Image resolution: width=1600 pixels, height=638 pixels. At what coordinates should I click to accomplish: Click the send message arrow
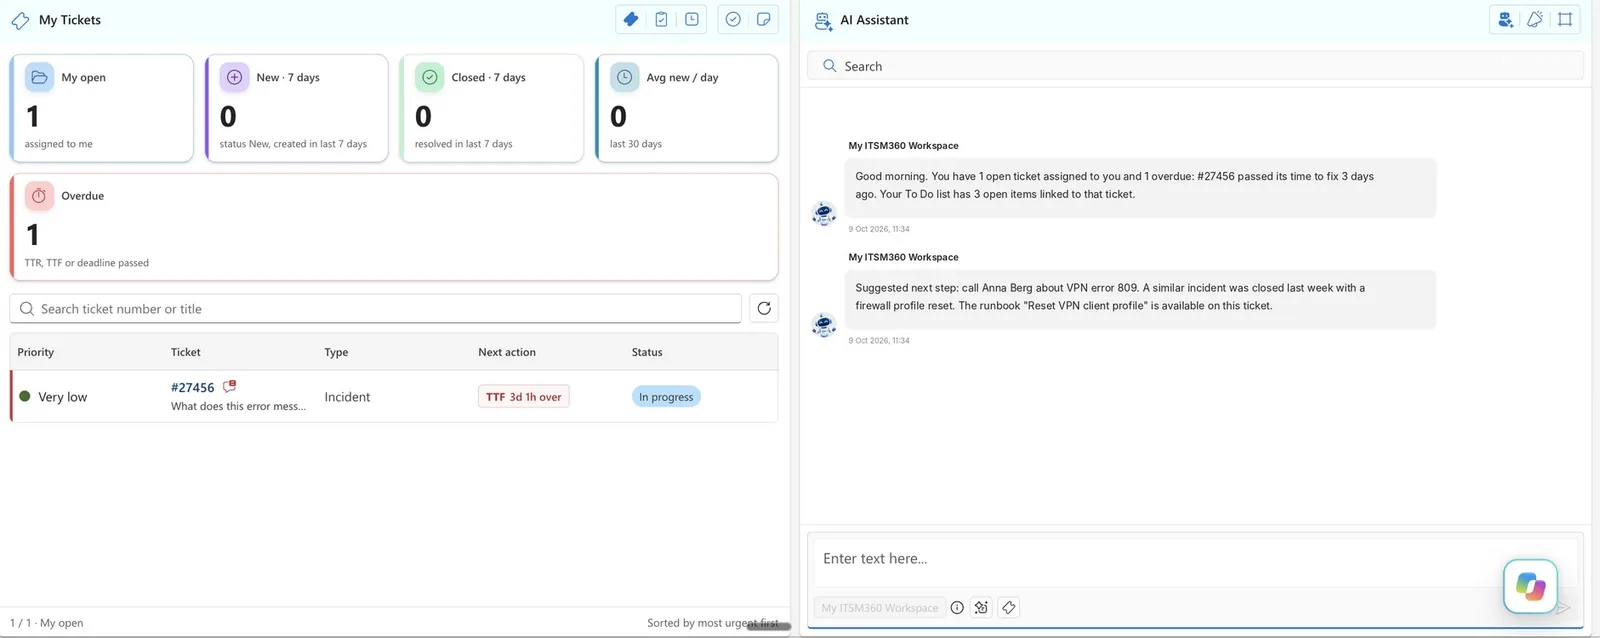pos(1563,607)
